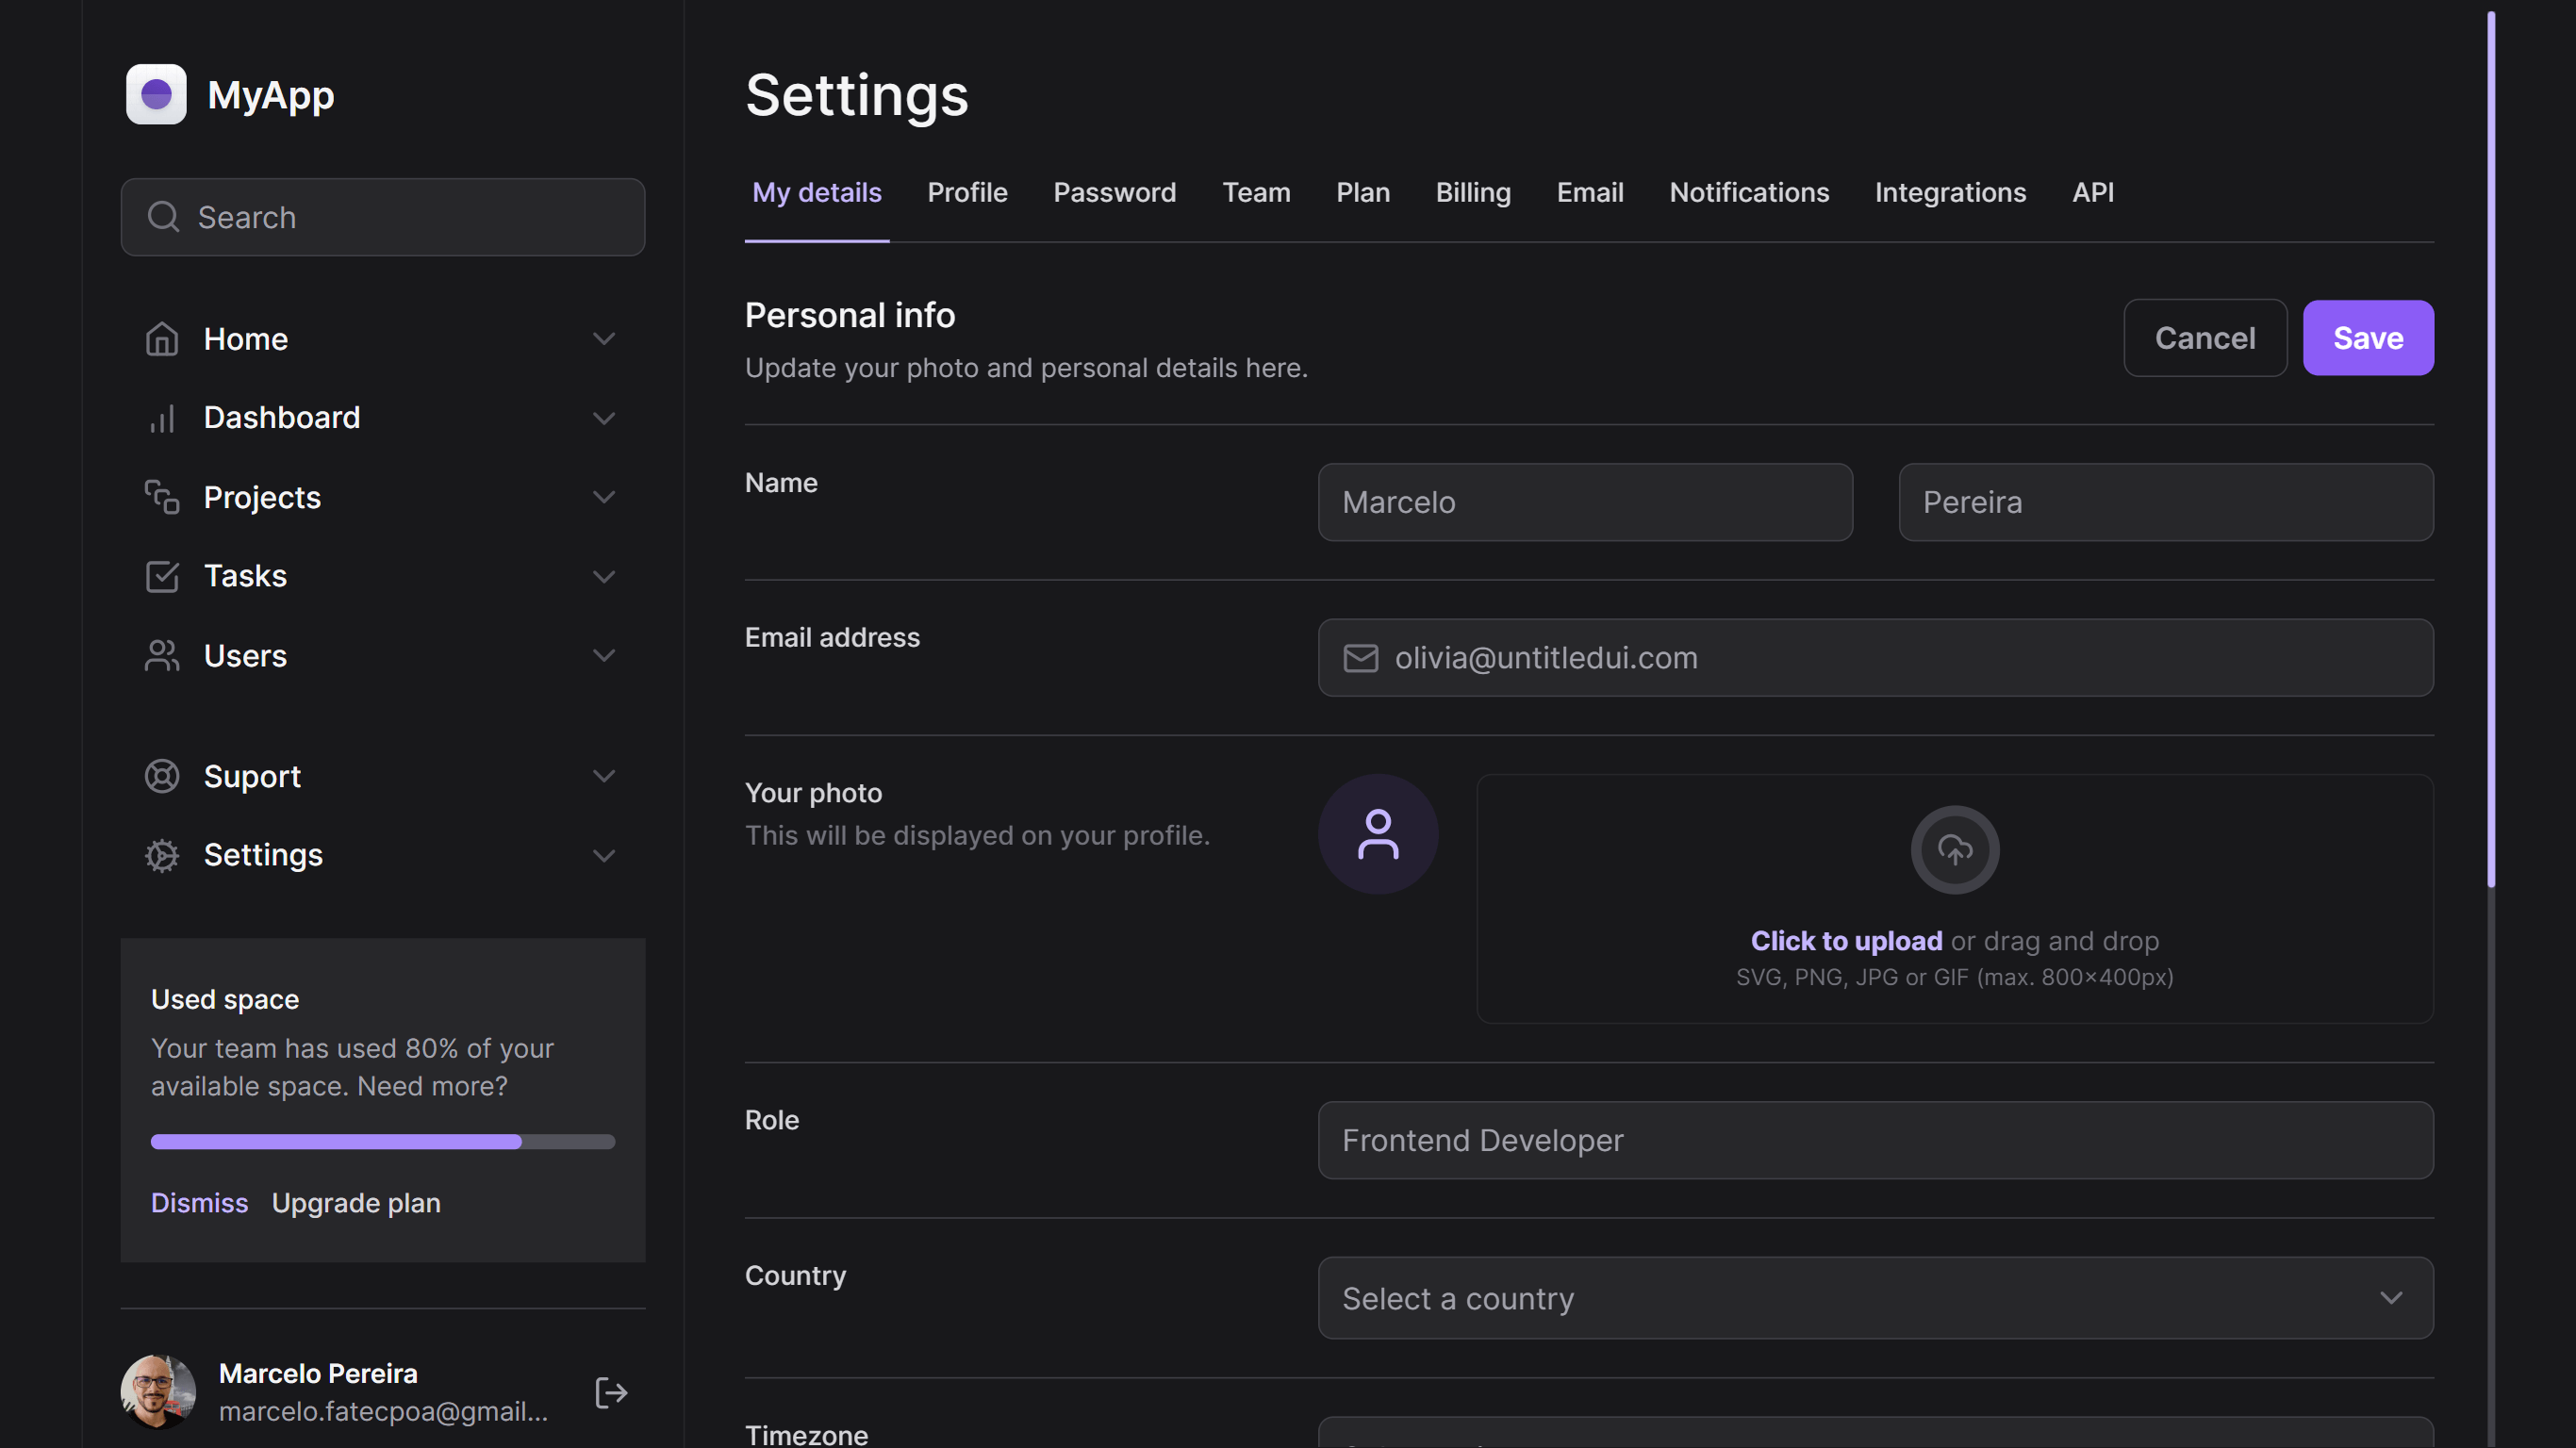Click the Upgrade plan link
The width and height of the screenshot is (2576, 1448).
355,1203
